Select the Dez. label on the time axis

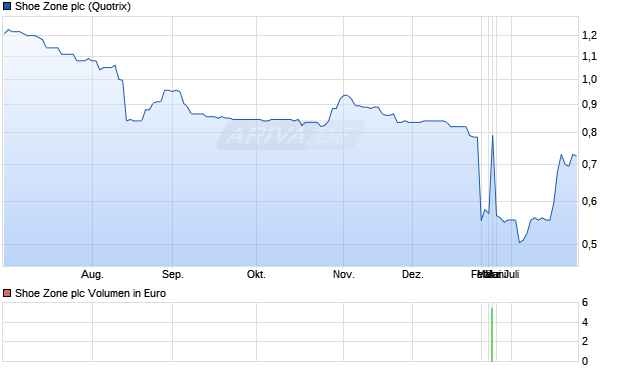click(x=412, y=274)
